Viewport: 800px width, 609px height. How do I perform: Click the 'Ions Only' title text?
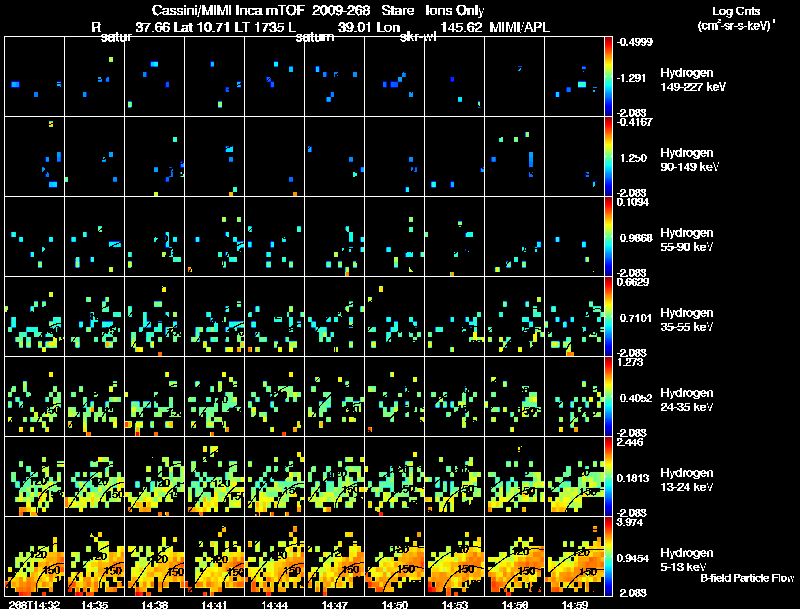click(x=454, y=11)
